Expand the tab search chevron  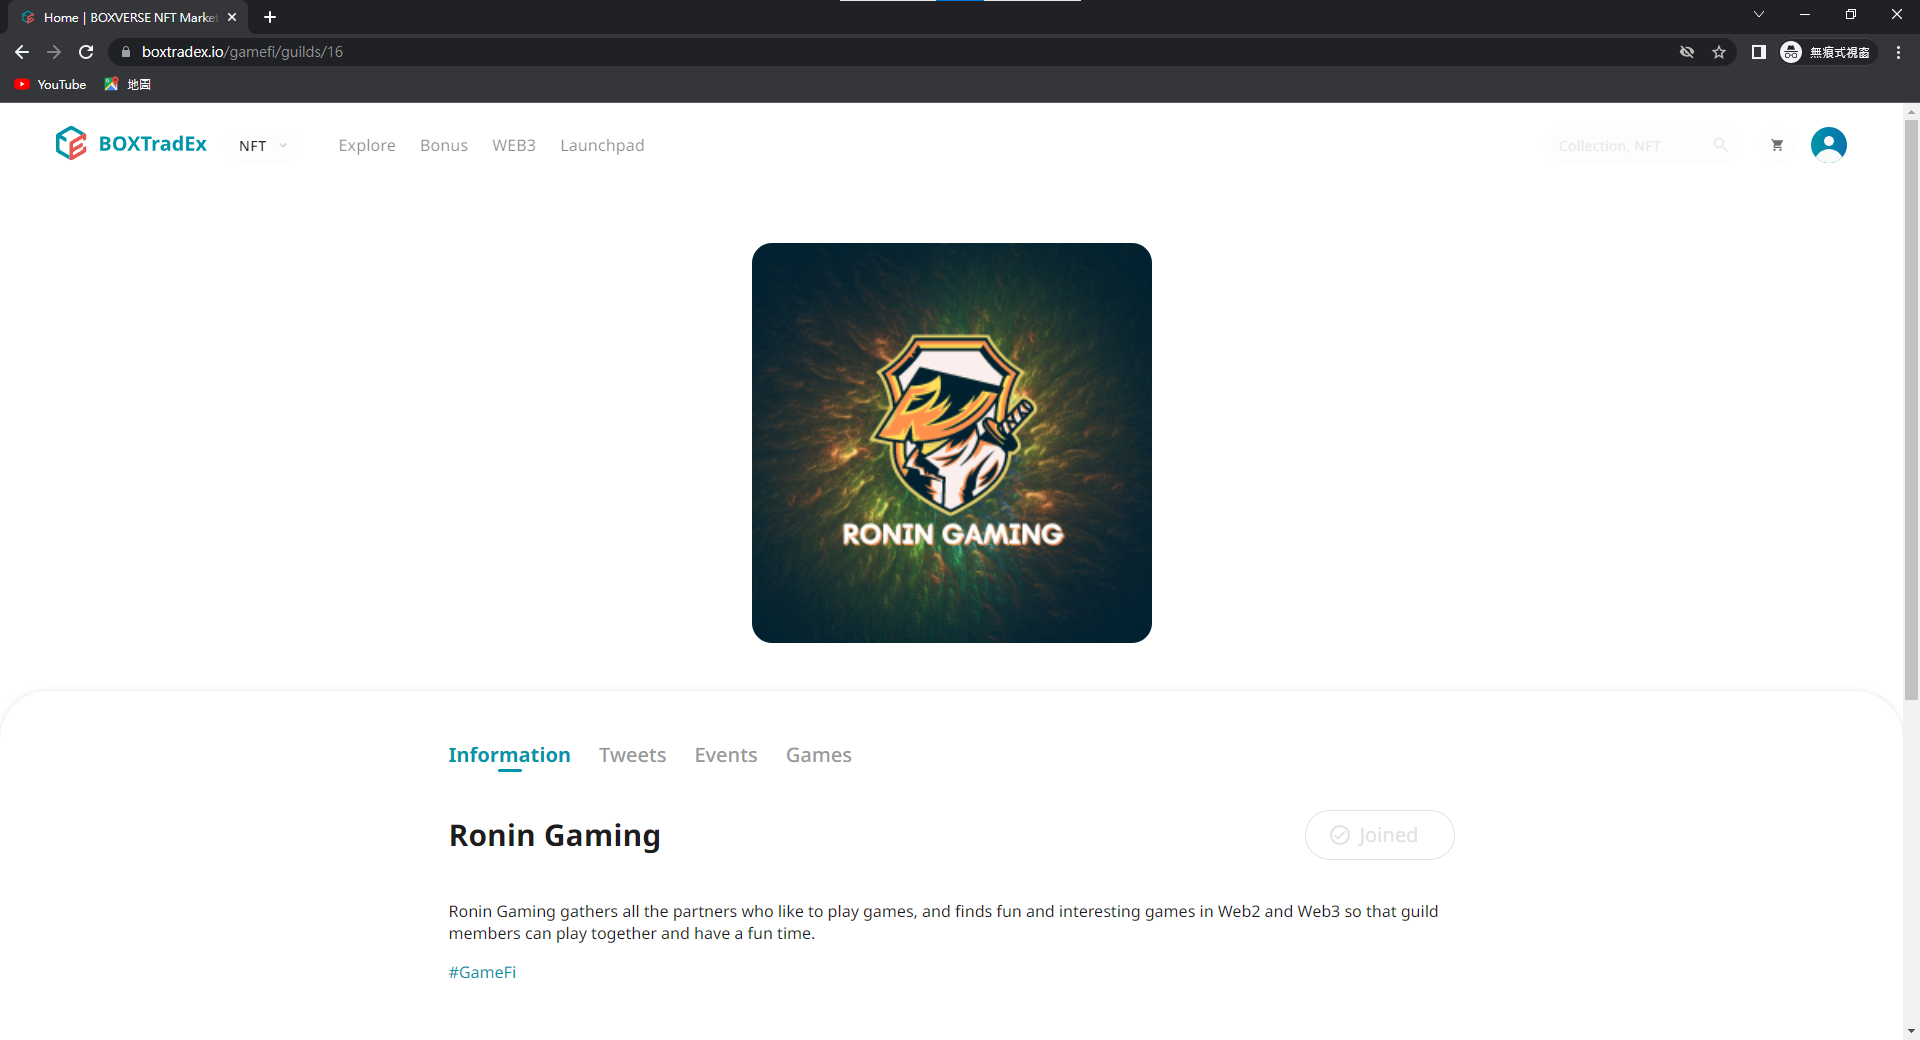pos(1758,15)
